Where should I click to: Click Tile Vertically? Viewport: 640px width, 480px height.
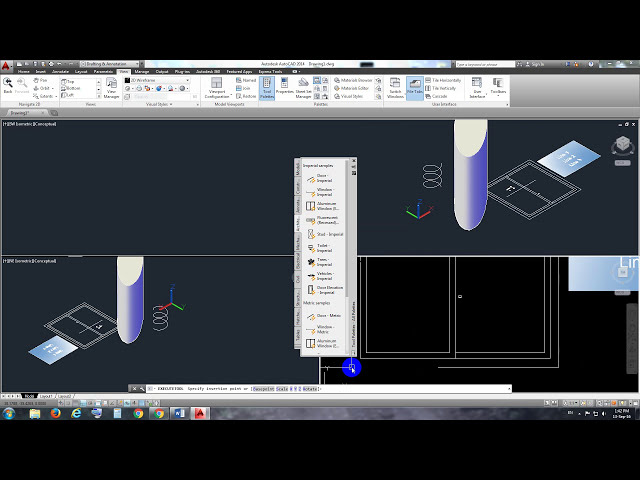440,88
